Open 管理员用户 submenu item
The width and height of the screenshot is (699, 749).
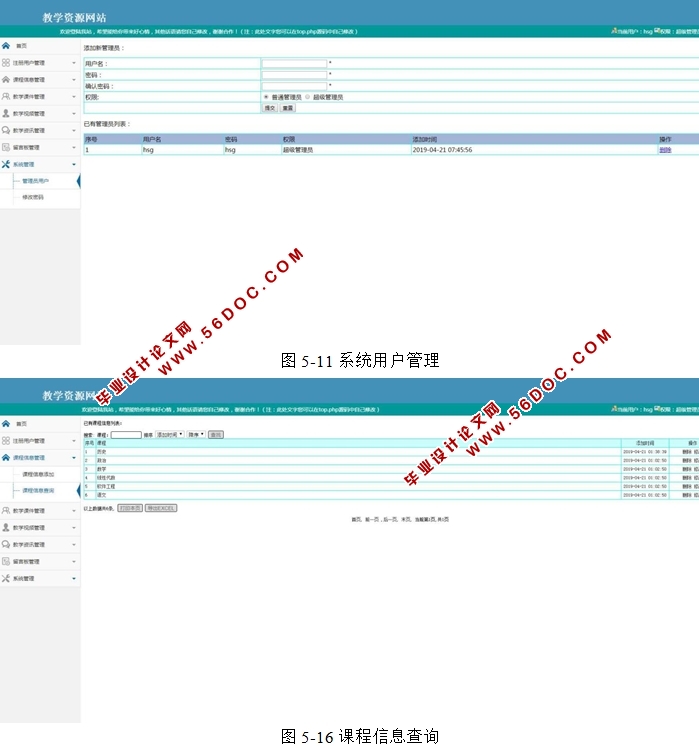(x=35, y=181)
